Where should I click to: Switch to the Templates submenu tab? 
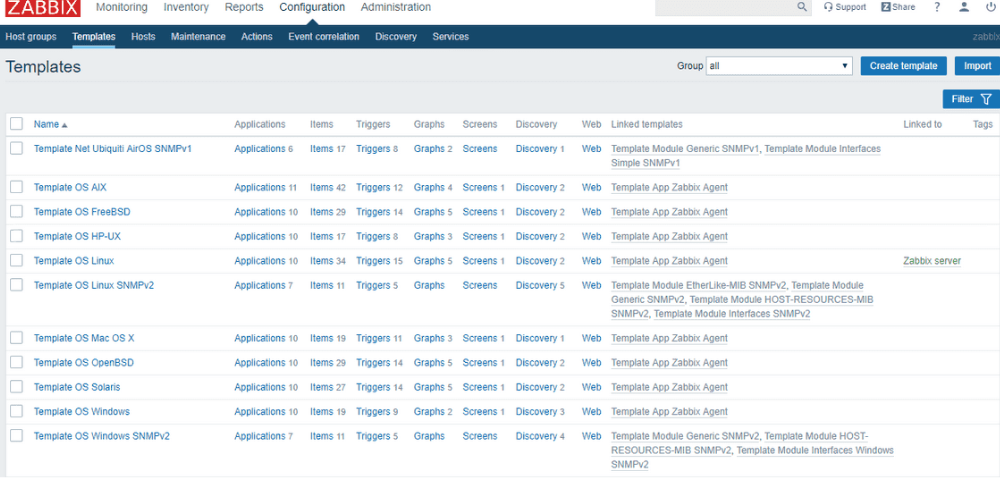point(94,36)
